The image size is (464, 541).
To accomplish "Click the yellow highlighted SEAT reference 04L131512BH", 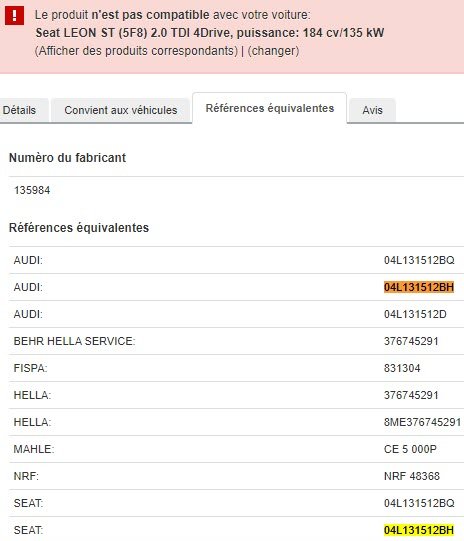I will tap(419, 530).
